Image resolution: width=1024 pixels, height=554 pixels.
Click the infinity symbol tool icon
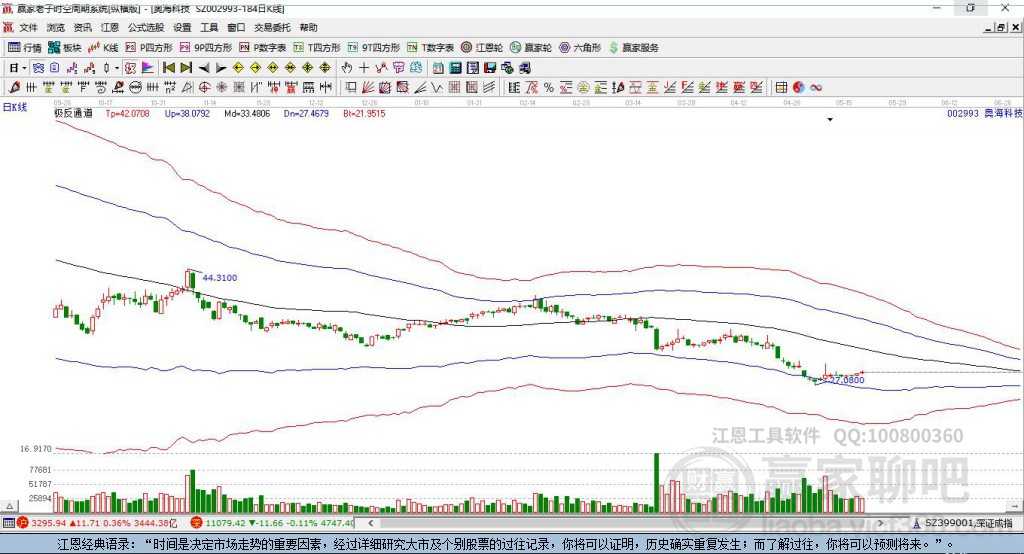(x=816, y=87)
